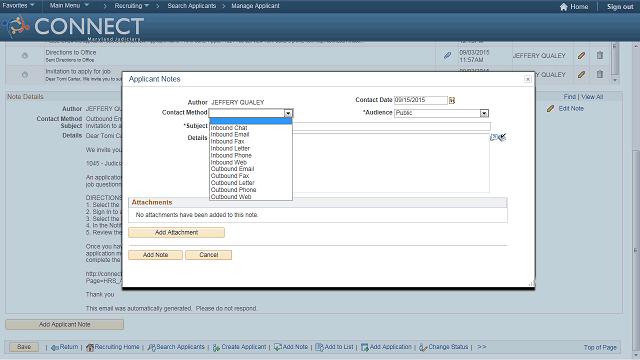Click the View All link
Image resolution: width=640 pixels, height=360 pixels.
point(592,97)
